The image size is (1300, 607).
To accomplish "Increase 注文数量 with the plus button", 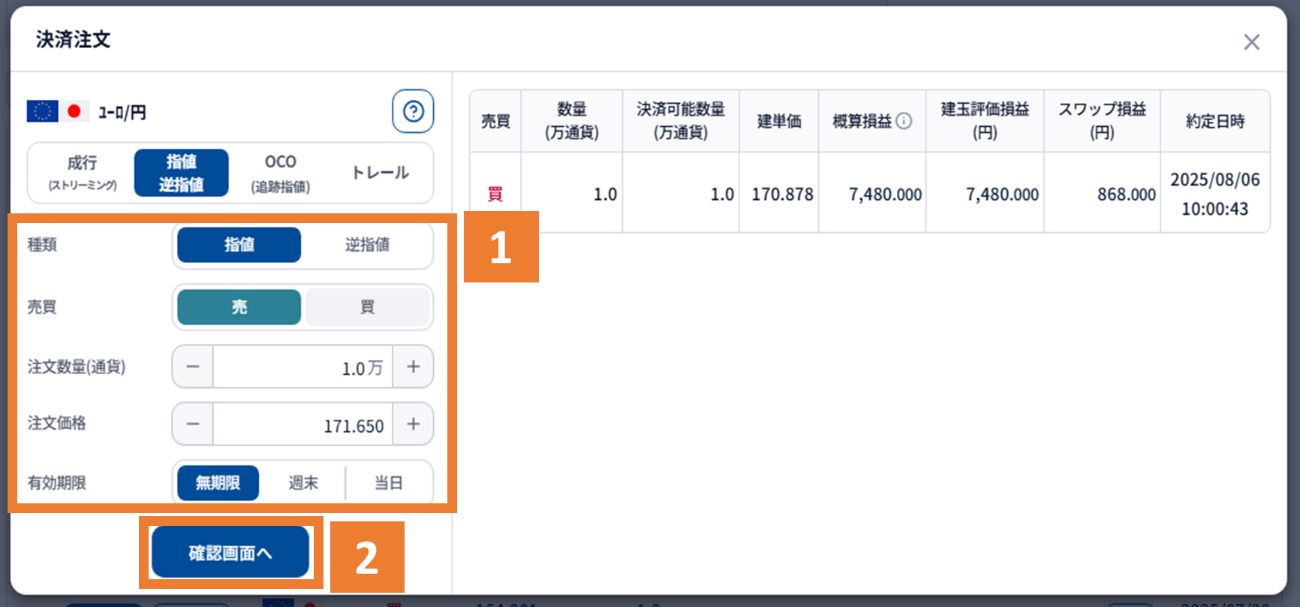I will point(413,367).
